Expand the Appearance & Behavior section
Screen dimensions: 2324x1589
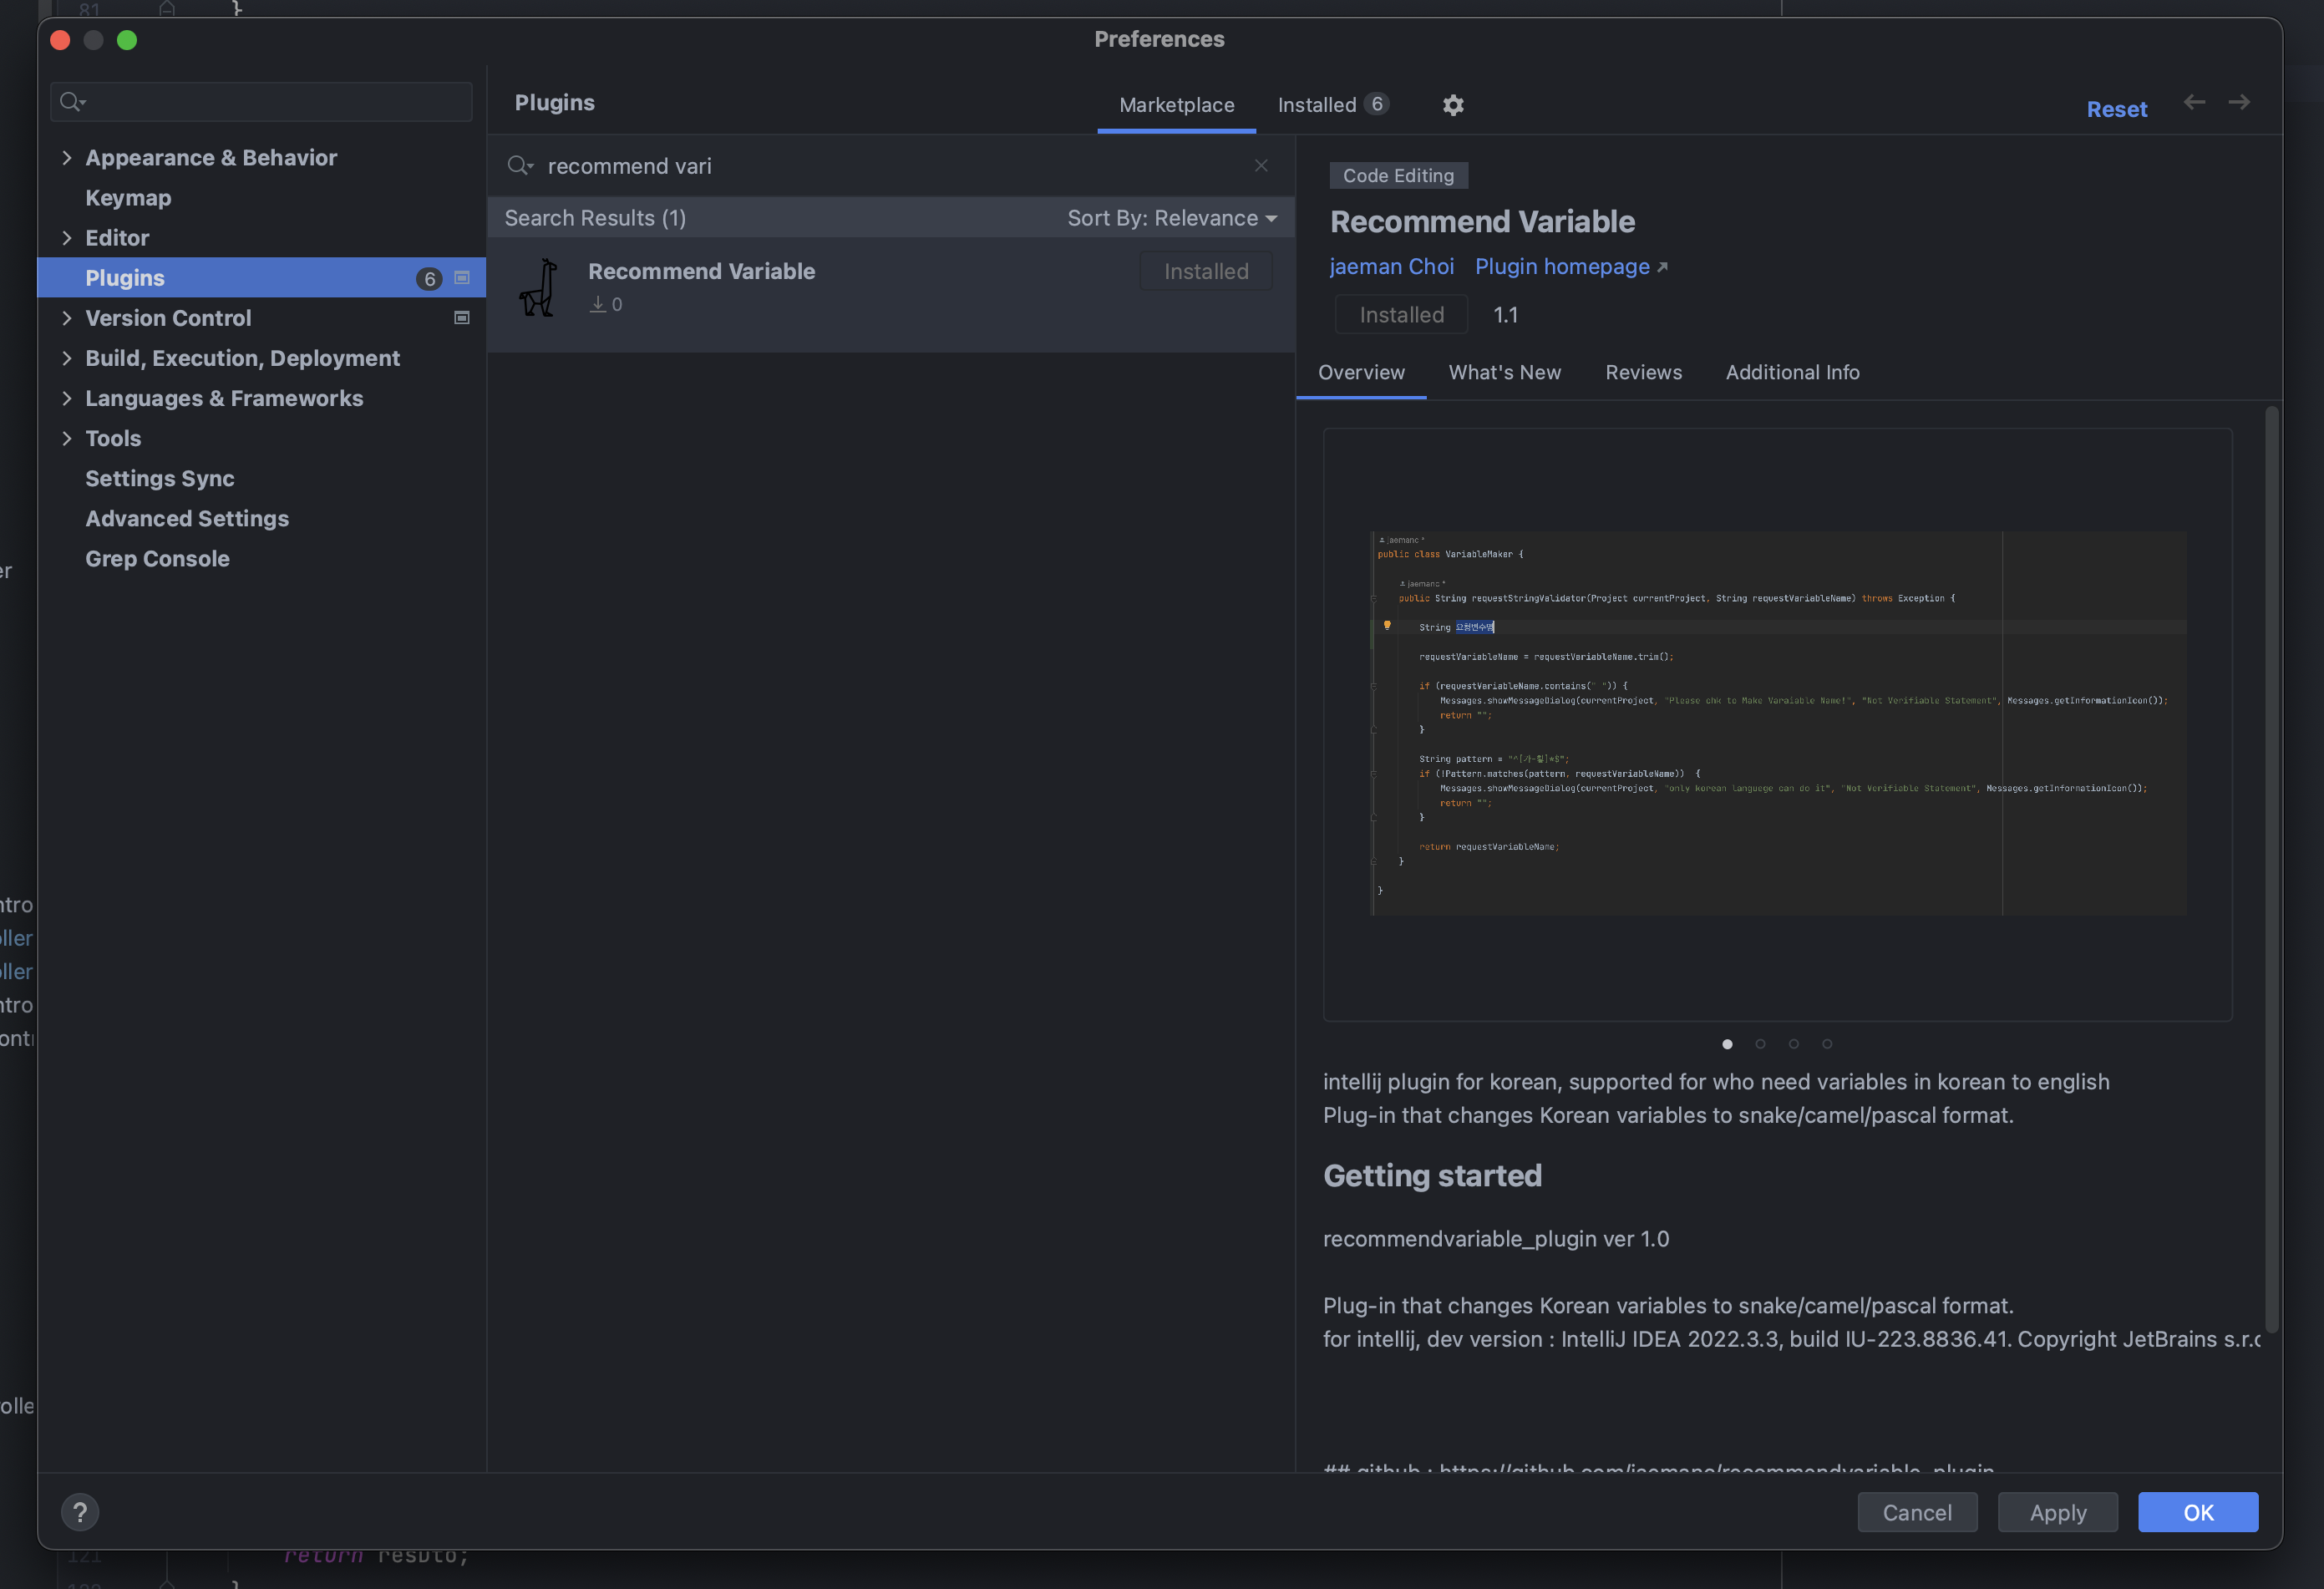[67, 158]
